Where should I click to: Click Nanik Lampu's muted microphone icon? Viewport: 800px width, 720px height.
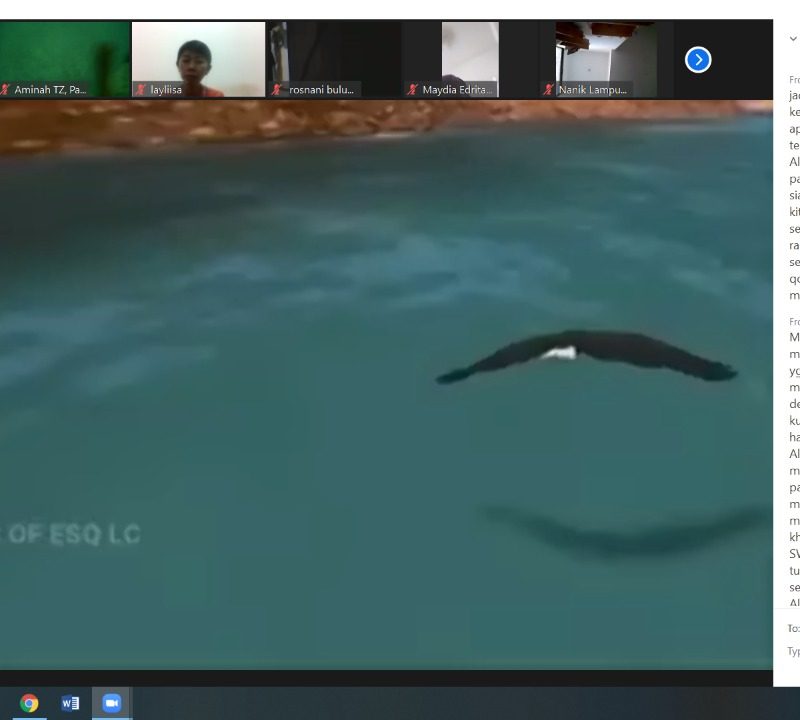[548, 90]
